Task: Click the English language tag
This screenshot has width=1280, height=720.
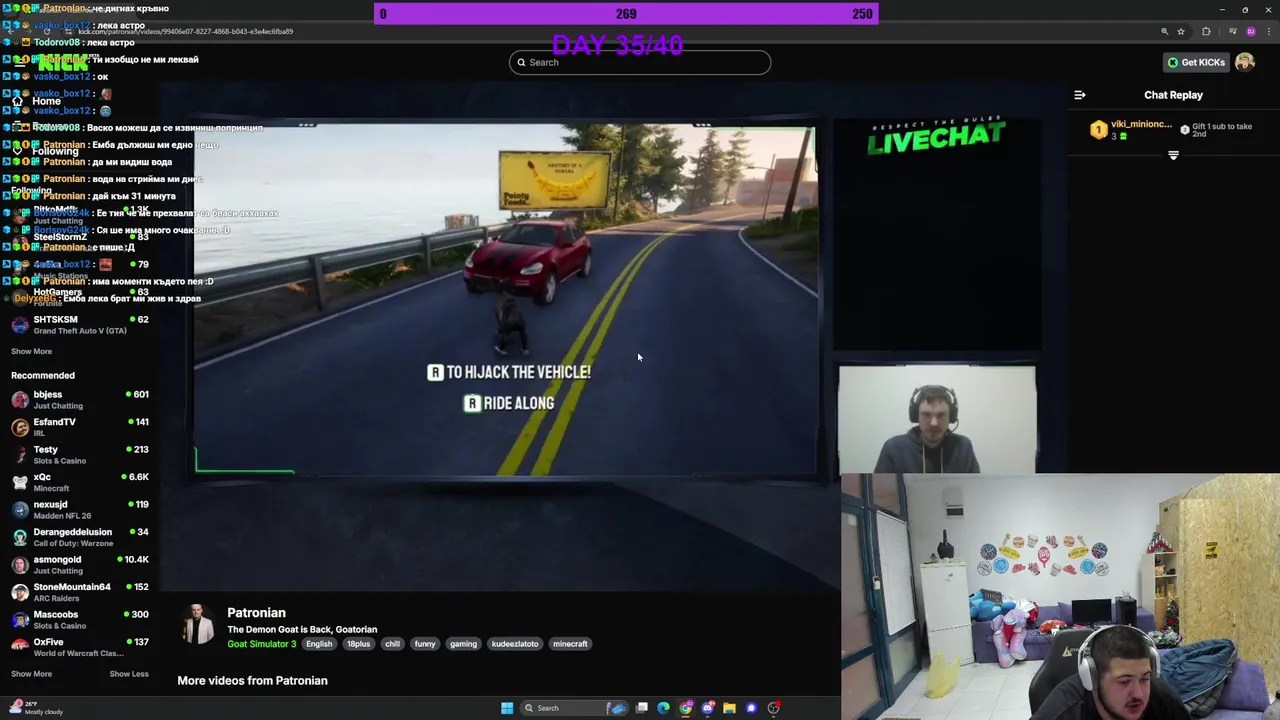Action: 319,644
